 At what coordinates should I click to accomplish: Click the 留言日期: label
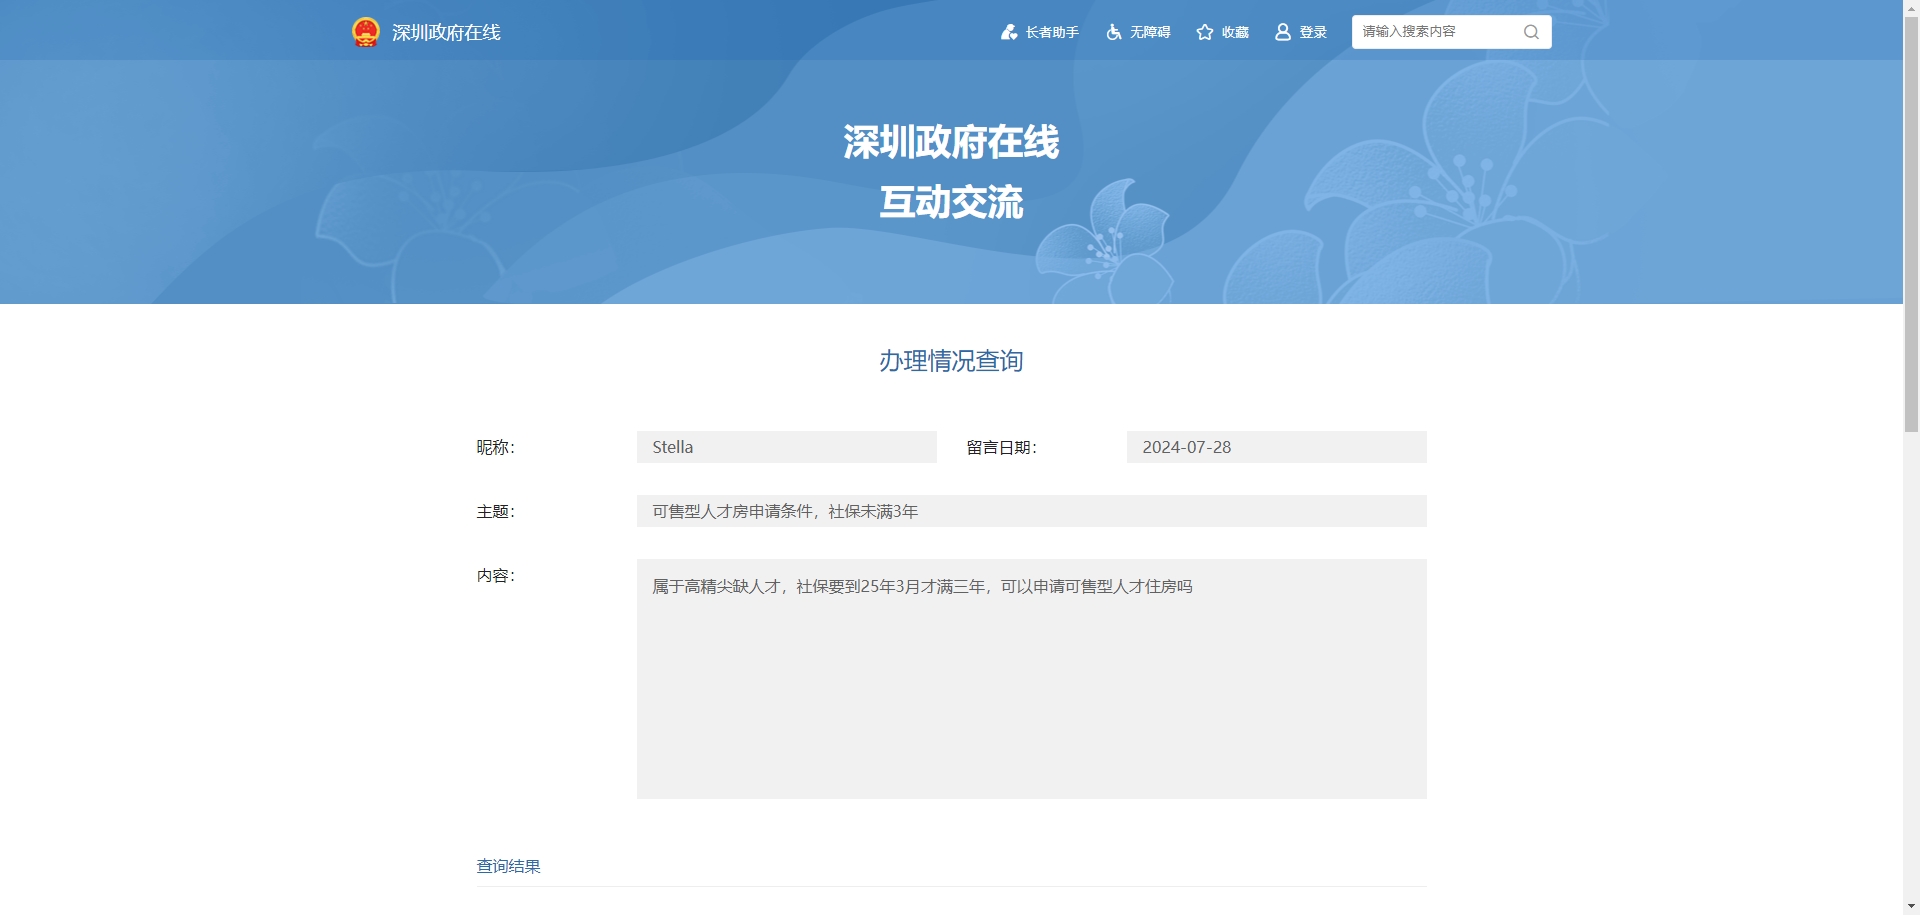click(x=1002, y=447)
